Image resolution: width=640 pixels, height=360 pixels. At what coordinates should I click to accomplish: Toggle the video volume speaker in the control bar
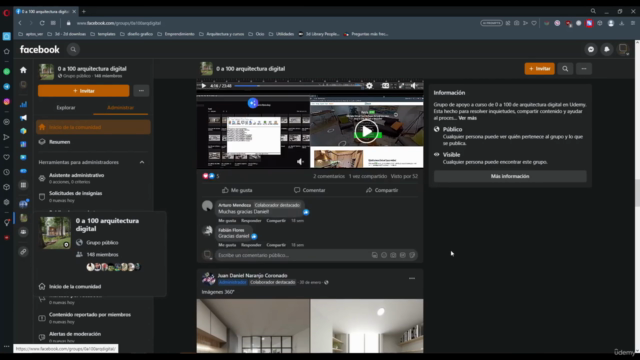coord(414,86)
